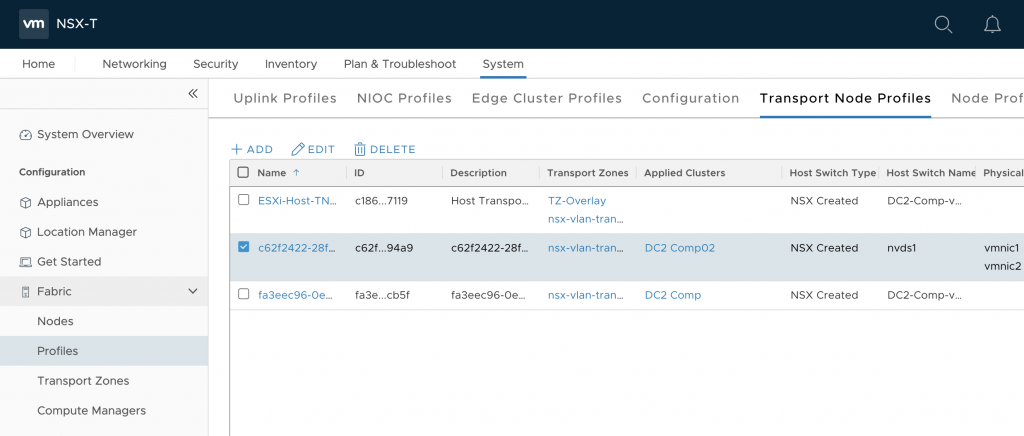This screenshot has height=436, width=1024.
Task: Click the Get Started laptop icon
Action: 25,262
